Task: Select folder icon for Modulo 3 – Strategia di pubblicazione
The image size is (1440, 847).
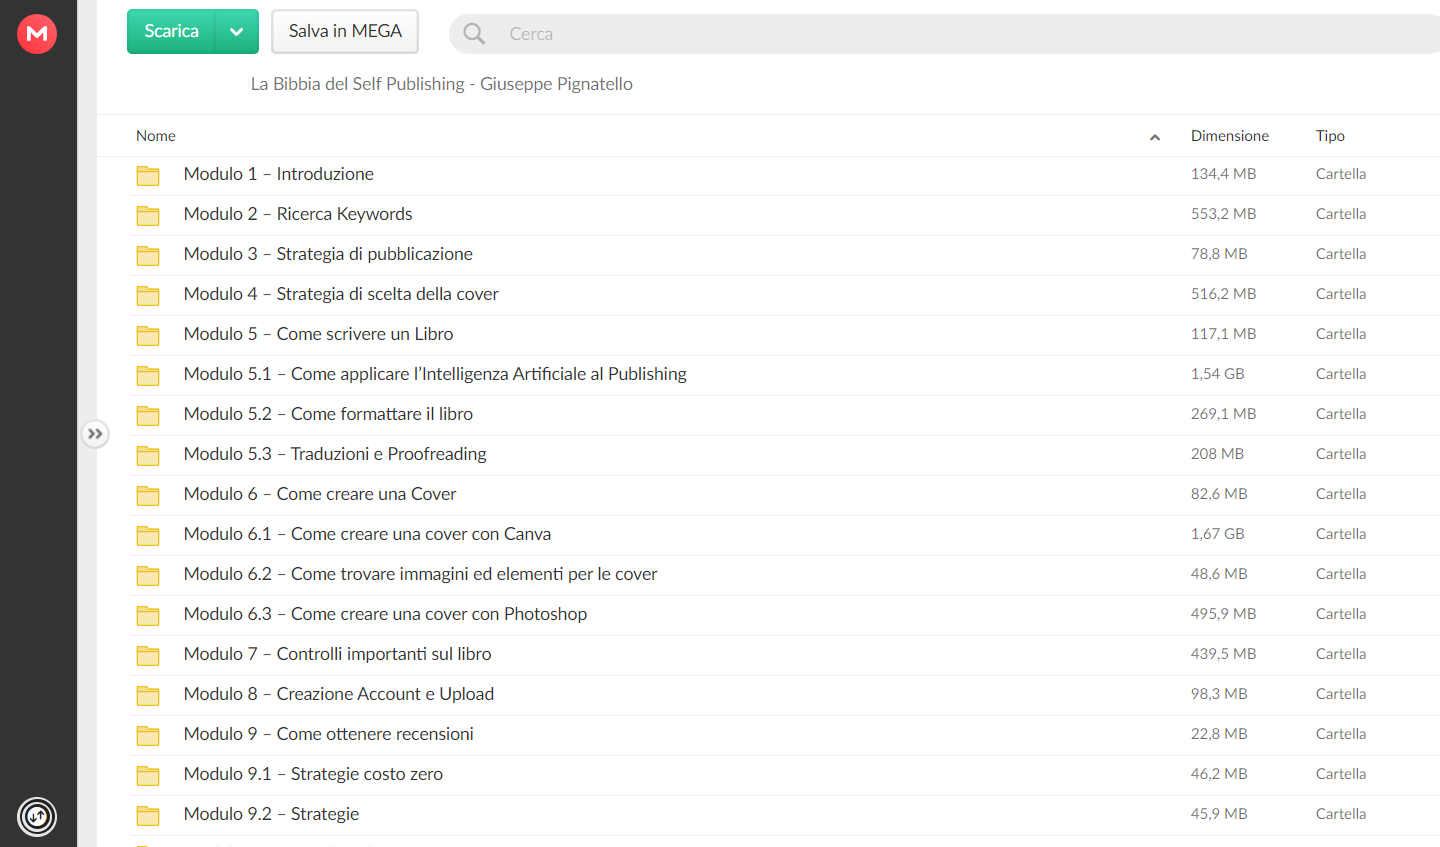Action: [148, 256]
